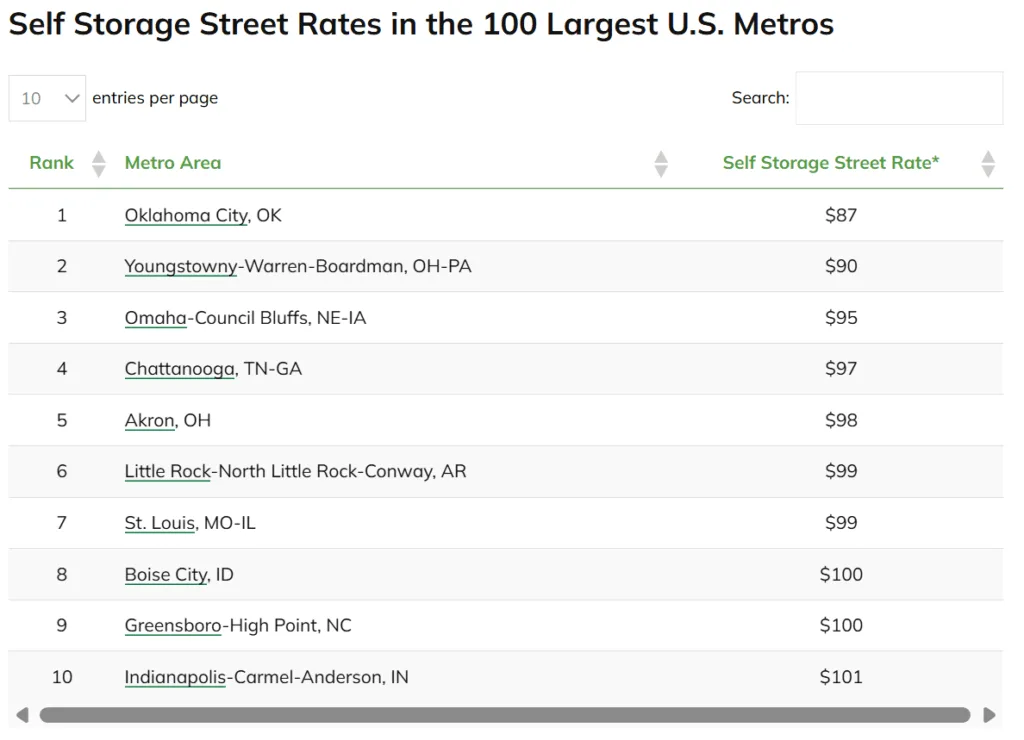Open the Akron link
Viewport: 1024px width, 740px height.
(x=148, y=420)
